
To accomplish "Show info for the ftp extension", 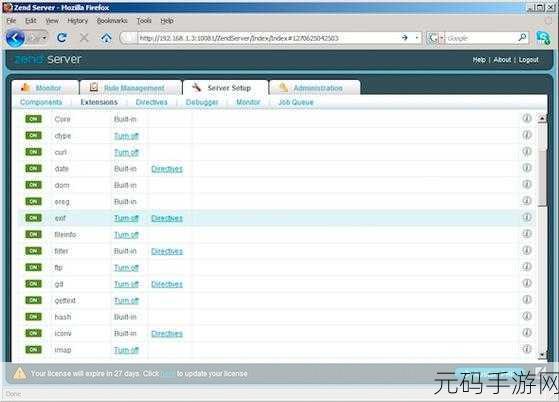I will (527, 267).
